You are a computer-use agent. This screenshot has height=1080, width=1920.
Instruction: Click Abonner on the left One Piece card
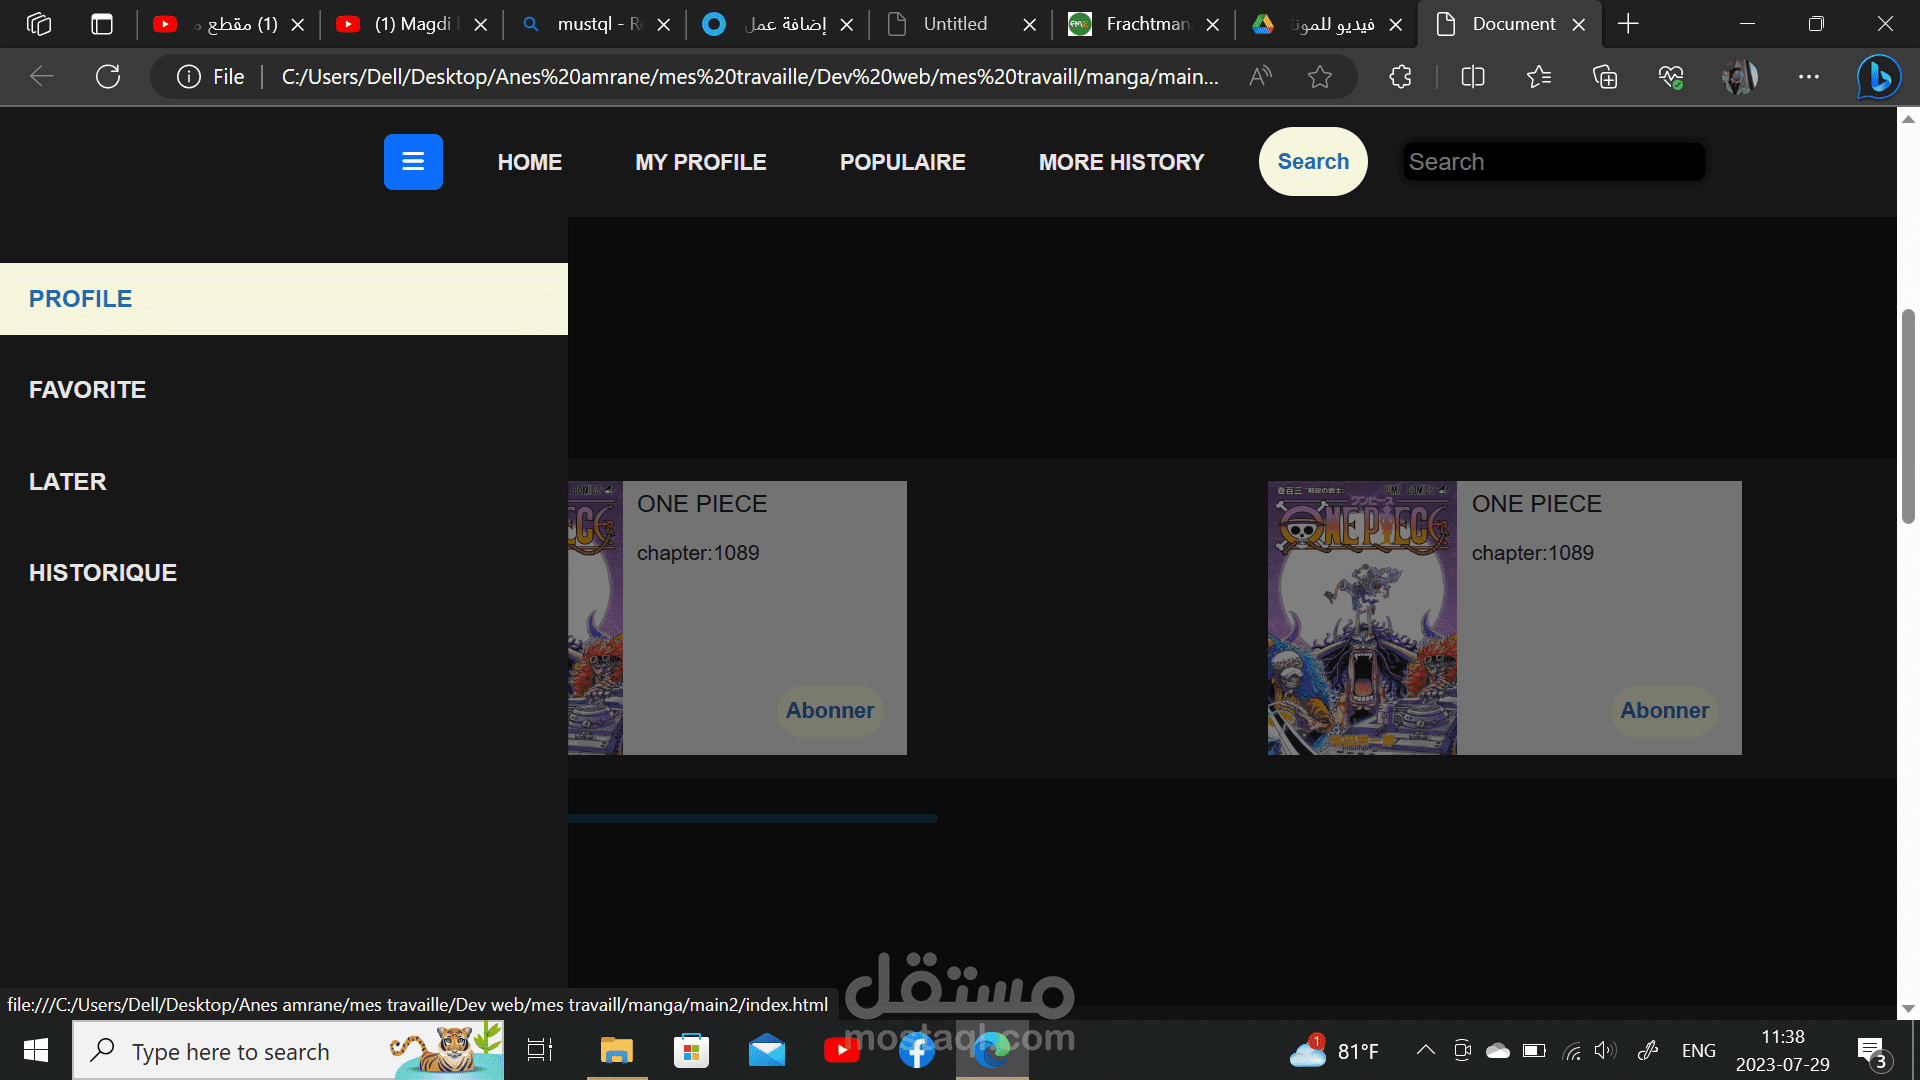pyautogui.click(x=830, y=711)
